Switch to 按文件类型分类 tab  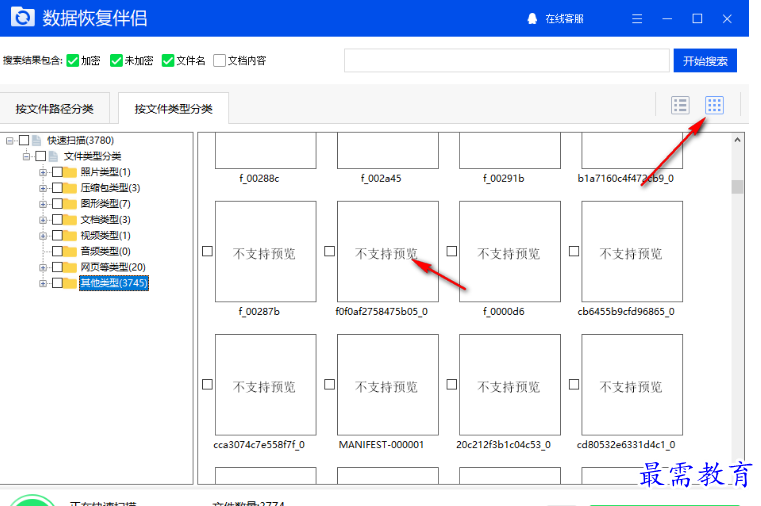(x=173, y=109)
